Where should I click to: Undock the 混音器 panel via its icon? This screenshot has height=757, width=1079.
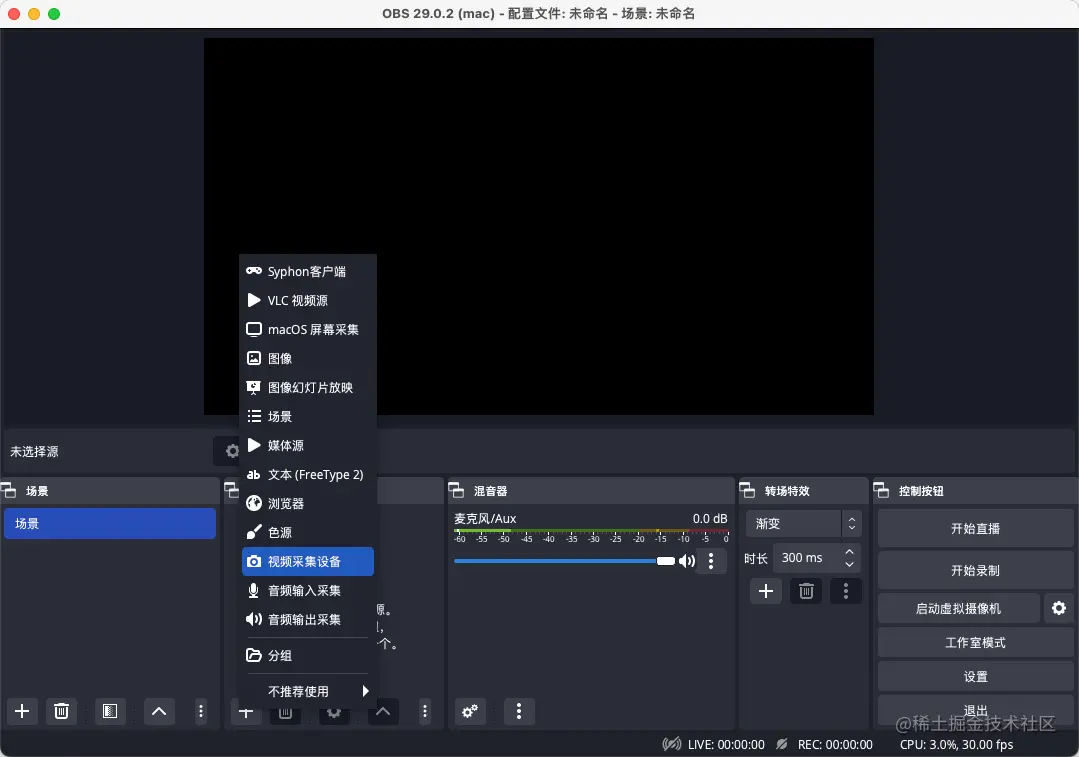pyautogui.click(x=456, y=491)
